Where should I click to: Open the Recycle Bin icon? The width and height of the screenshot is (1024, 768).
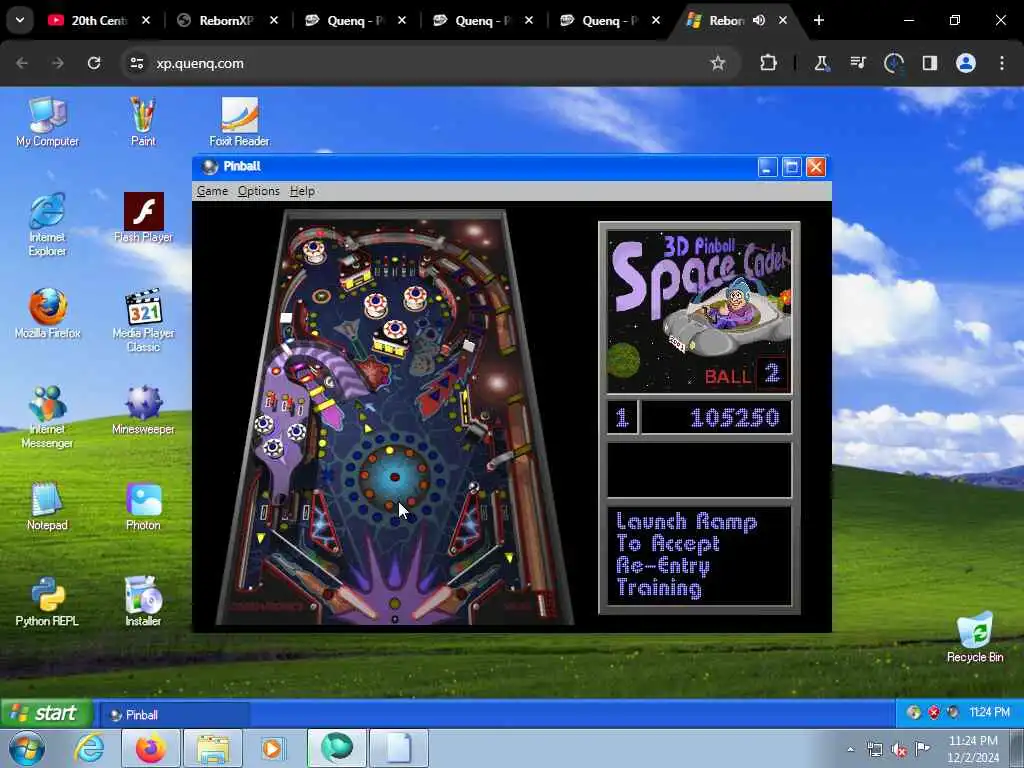975,637
